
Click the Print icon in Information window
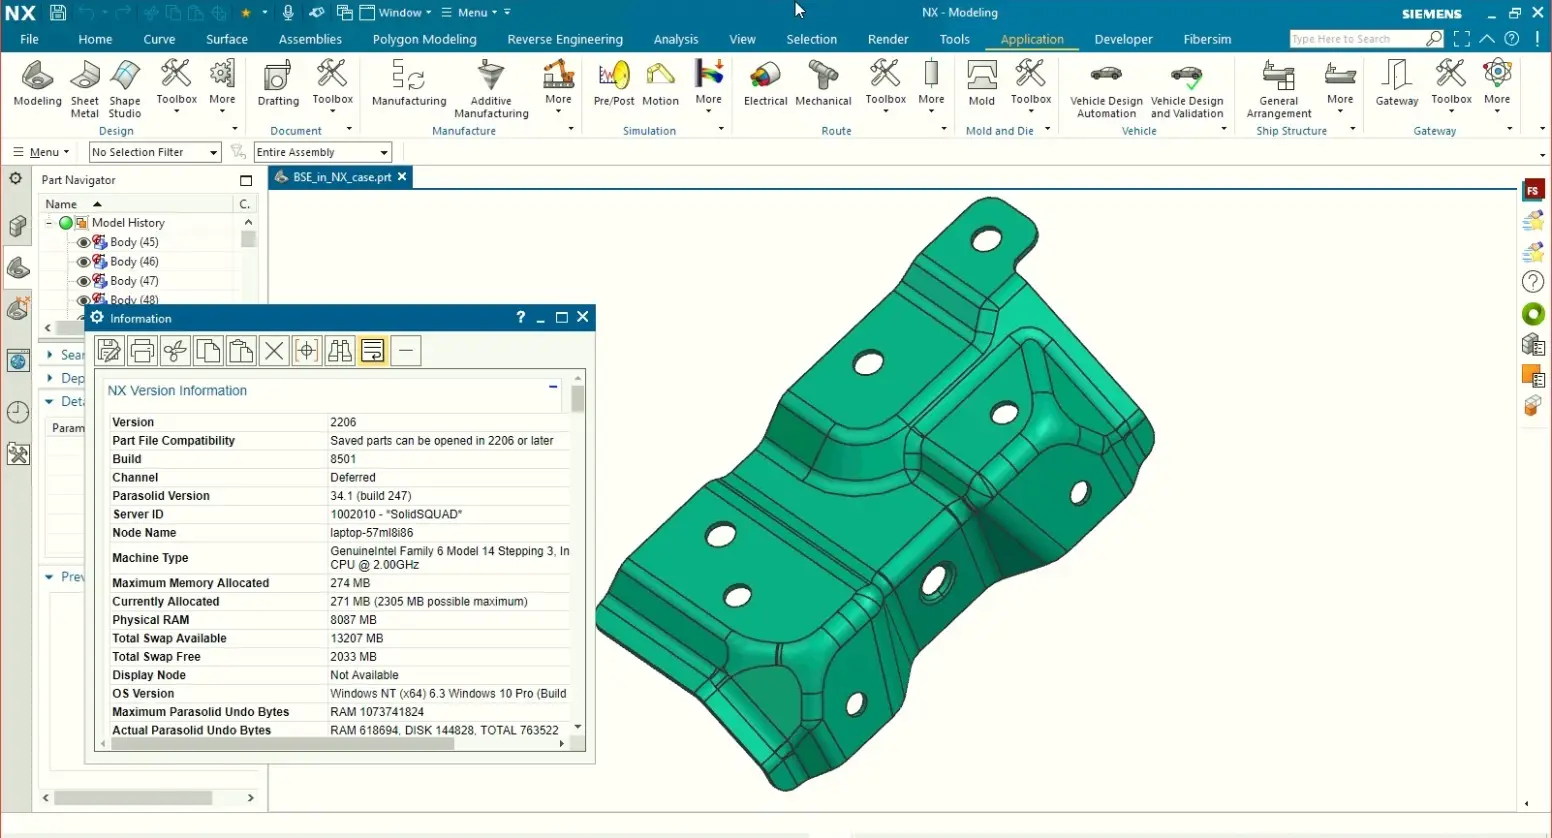click(x=142, y=351)
